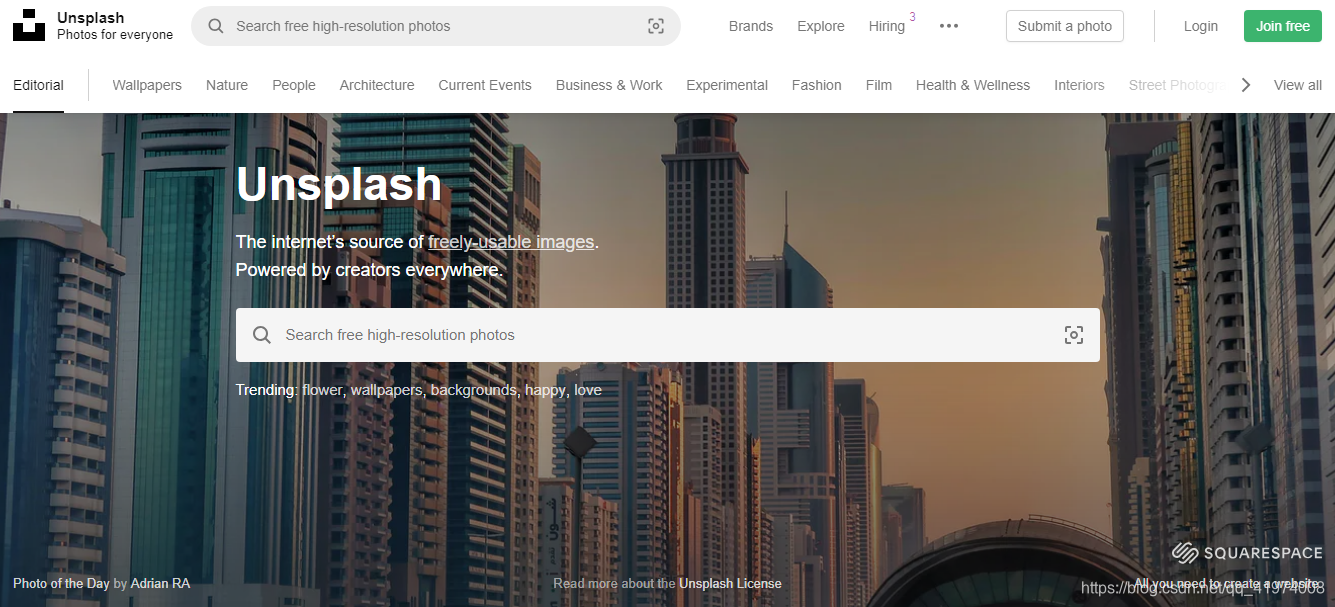Viewport: 1335px width, 607px height.
Task: Click the Login link
Action: pyautogui.click(x=1201, y=26)
